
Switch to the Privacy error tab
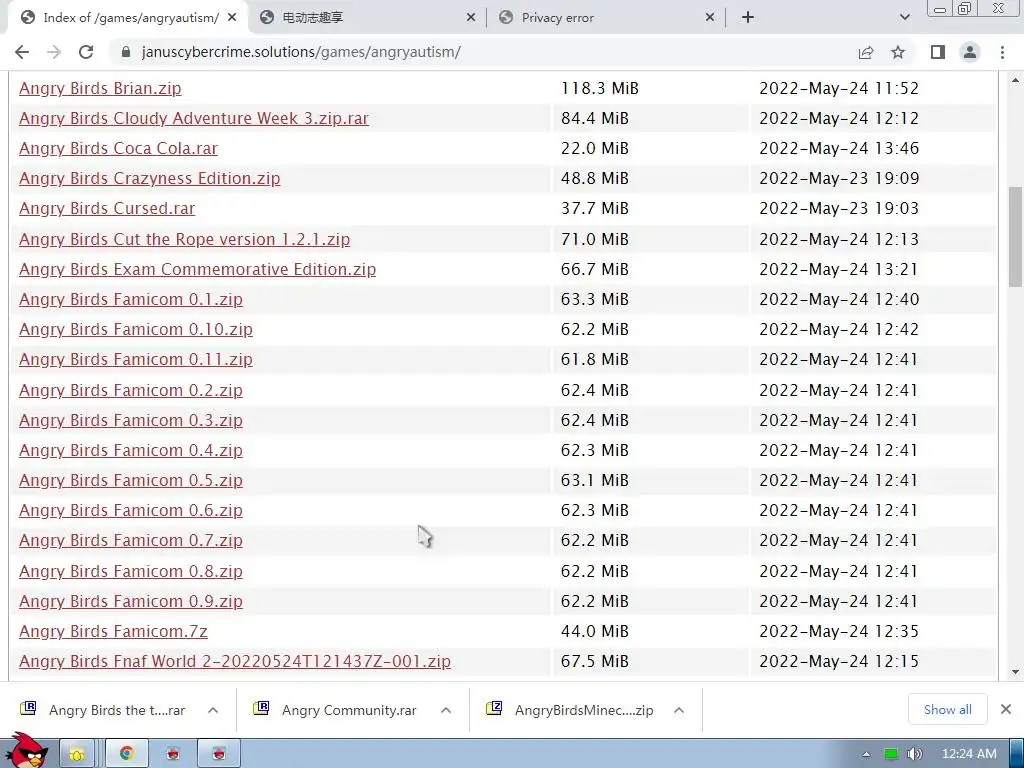pos(607,18)
